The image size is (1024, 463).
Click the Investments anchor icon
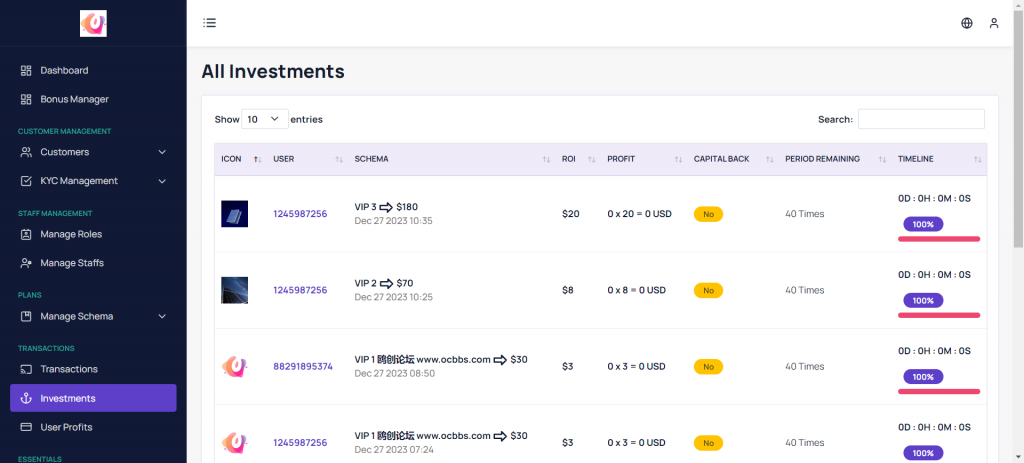(x=26, y=398)
